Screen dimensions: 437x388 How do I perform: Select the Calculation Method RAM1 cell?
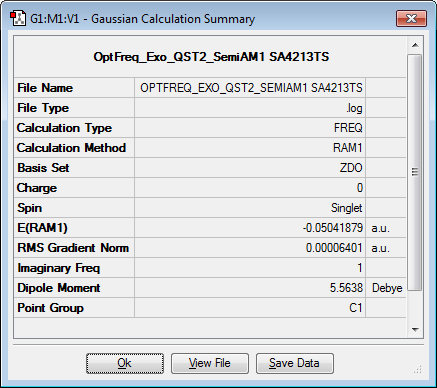click(250, 148)
